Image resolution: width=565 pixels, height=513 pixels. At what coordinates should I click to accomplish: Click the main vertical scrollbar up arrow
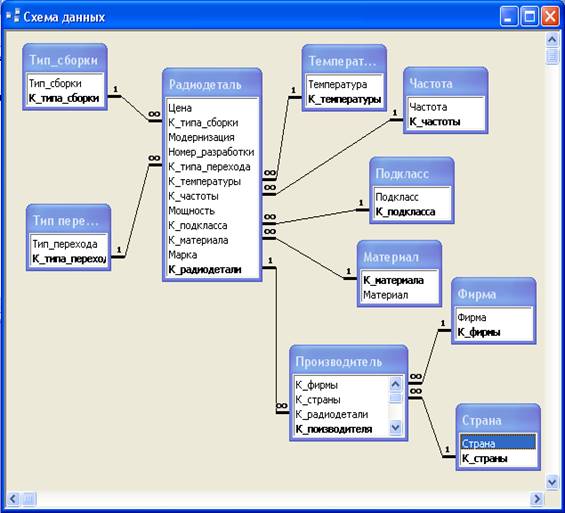click(552, 39)
